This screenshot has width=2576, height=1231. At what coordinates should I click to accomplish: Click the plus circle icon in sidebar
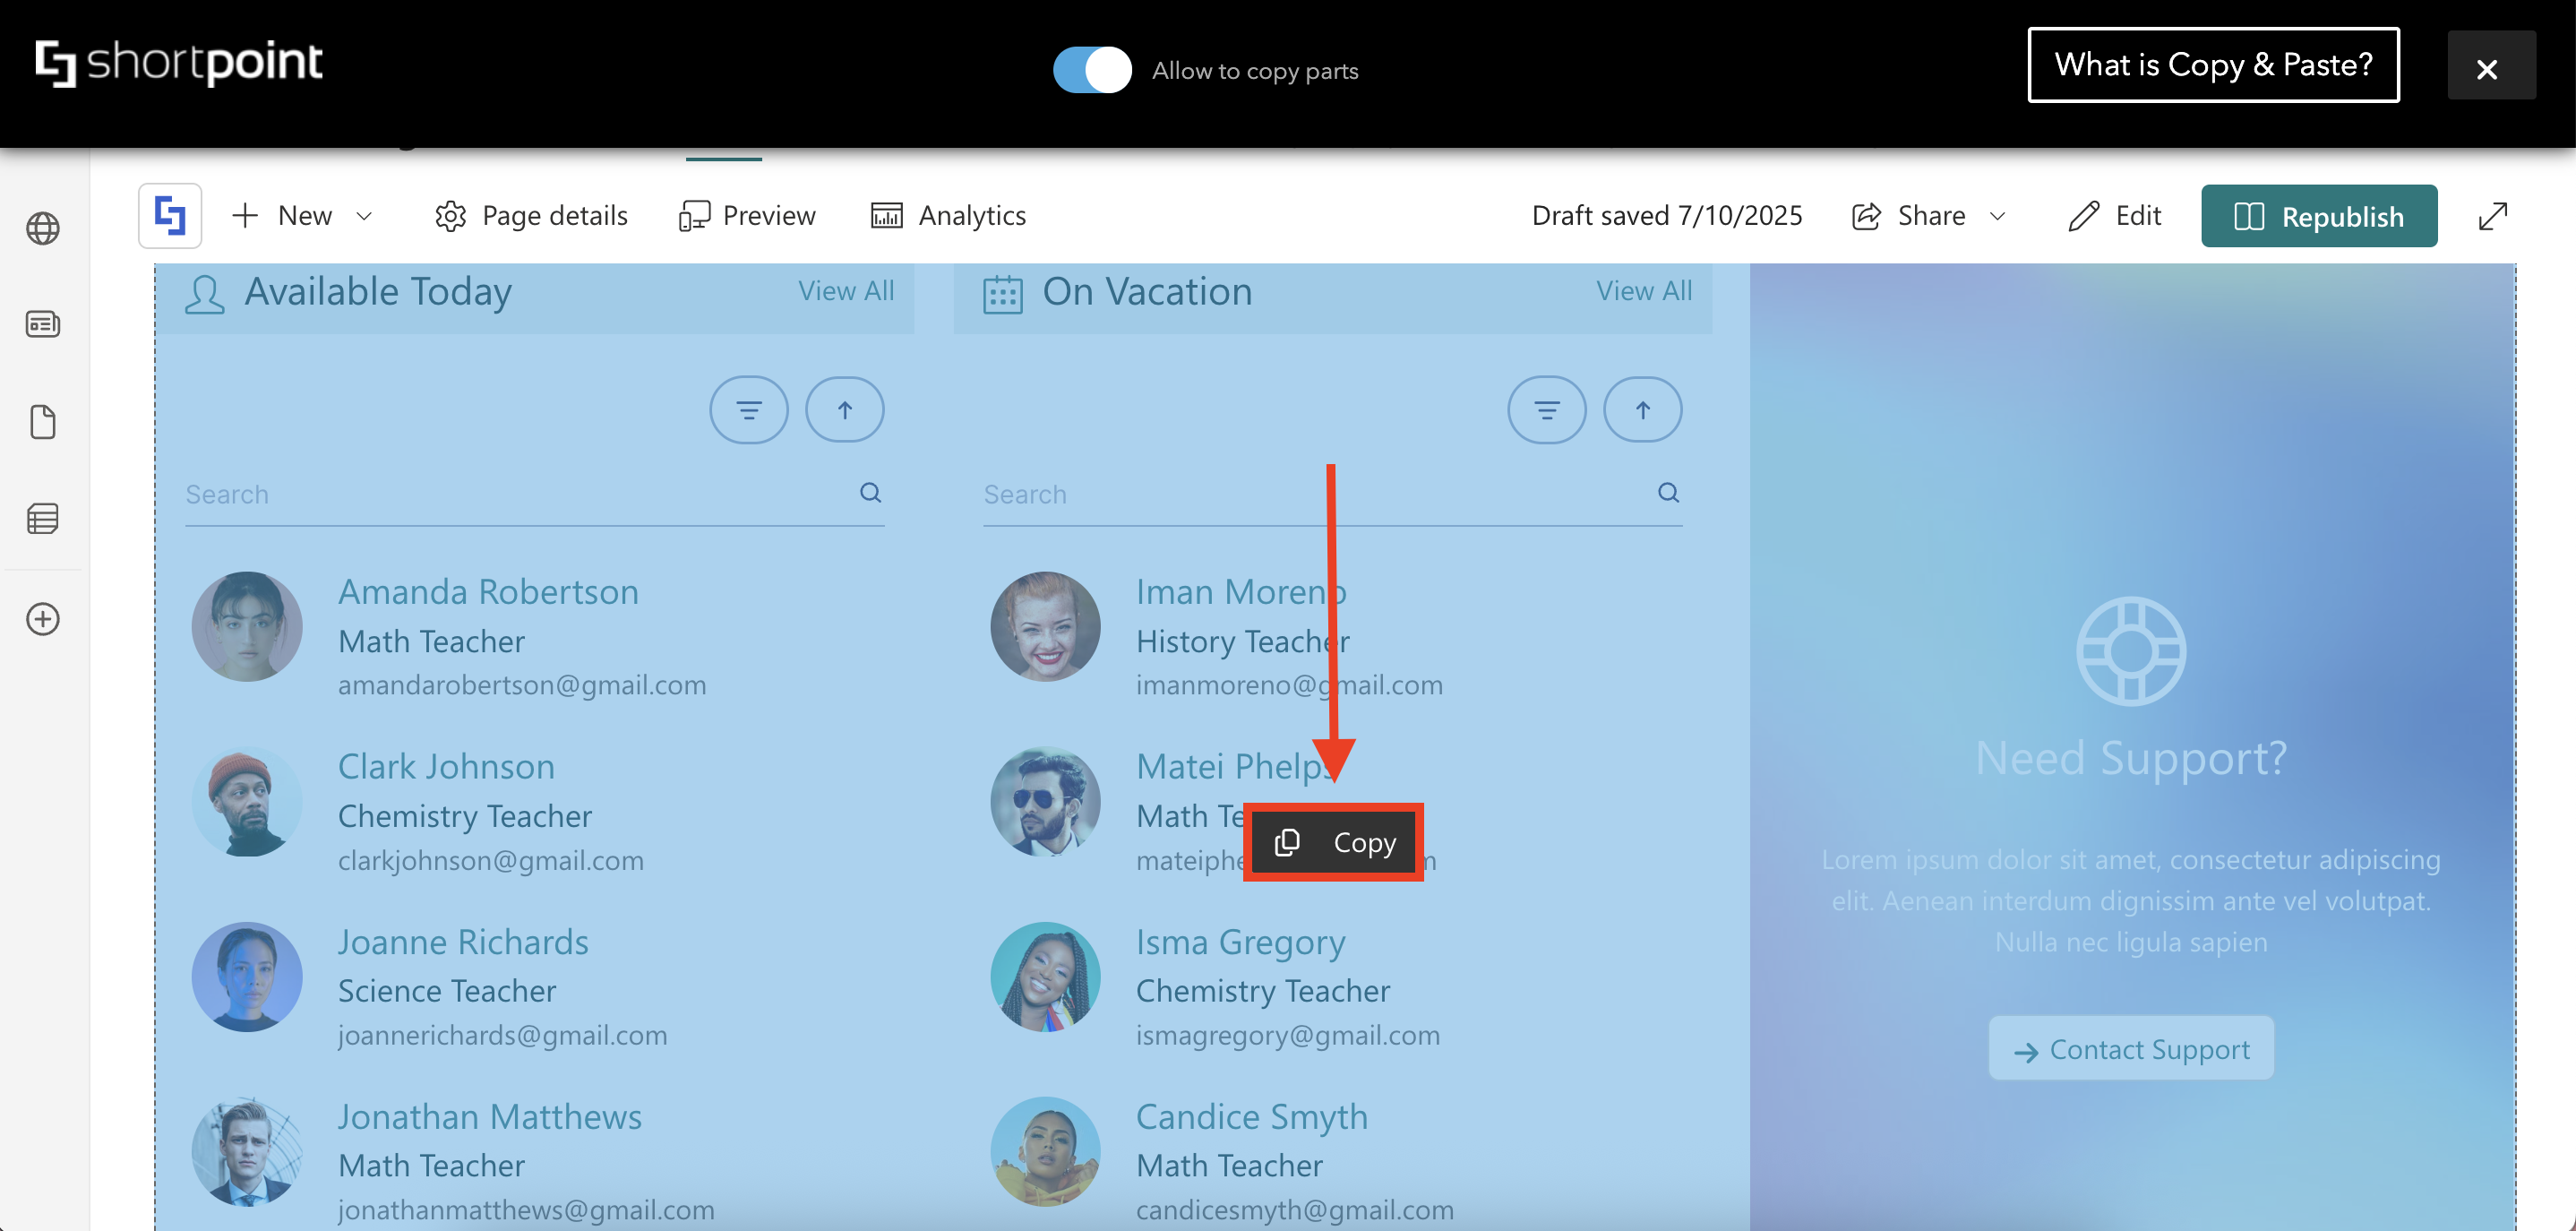coord(43,619)
